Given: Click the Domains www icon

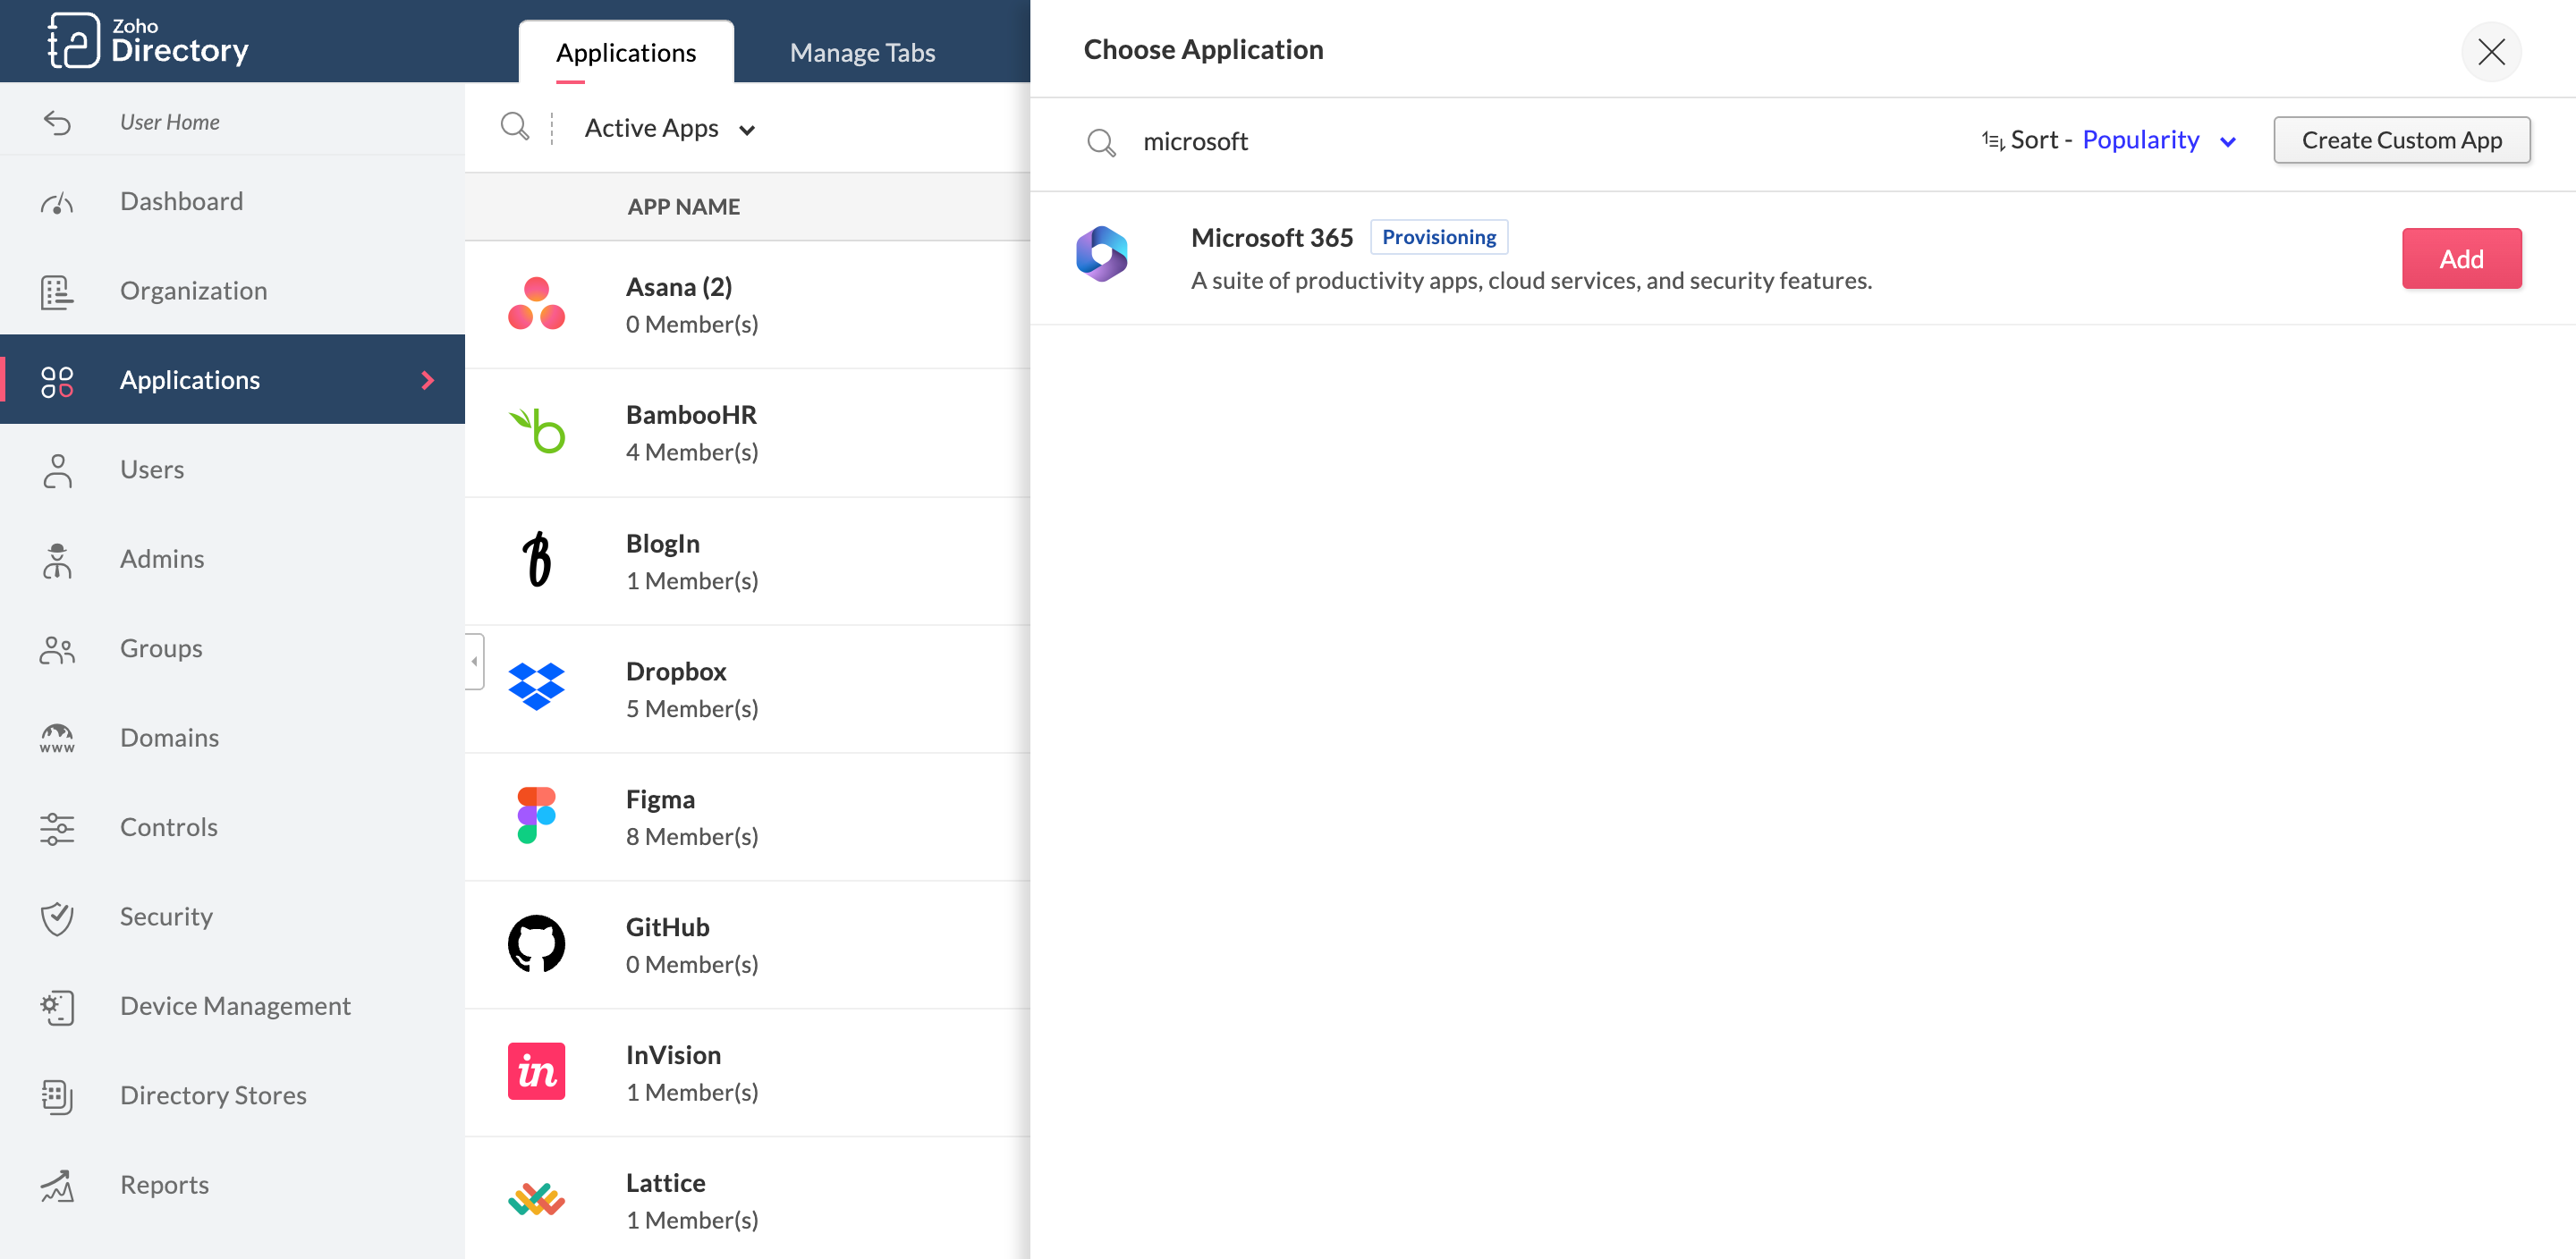Looking at the screenshot, I should click(x=57, y=739).
